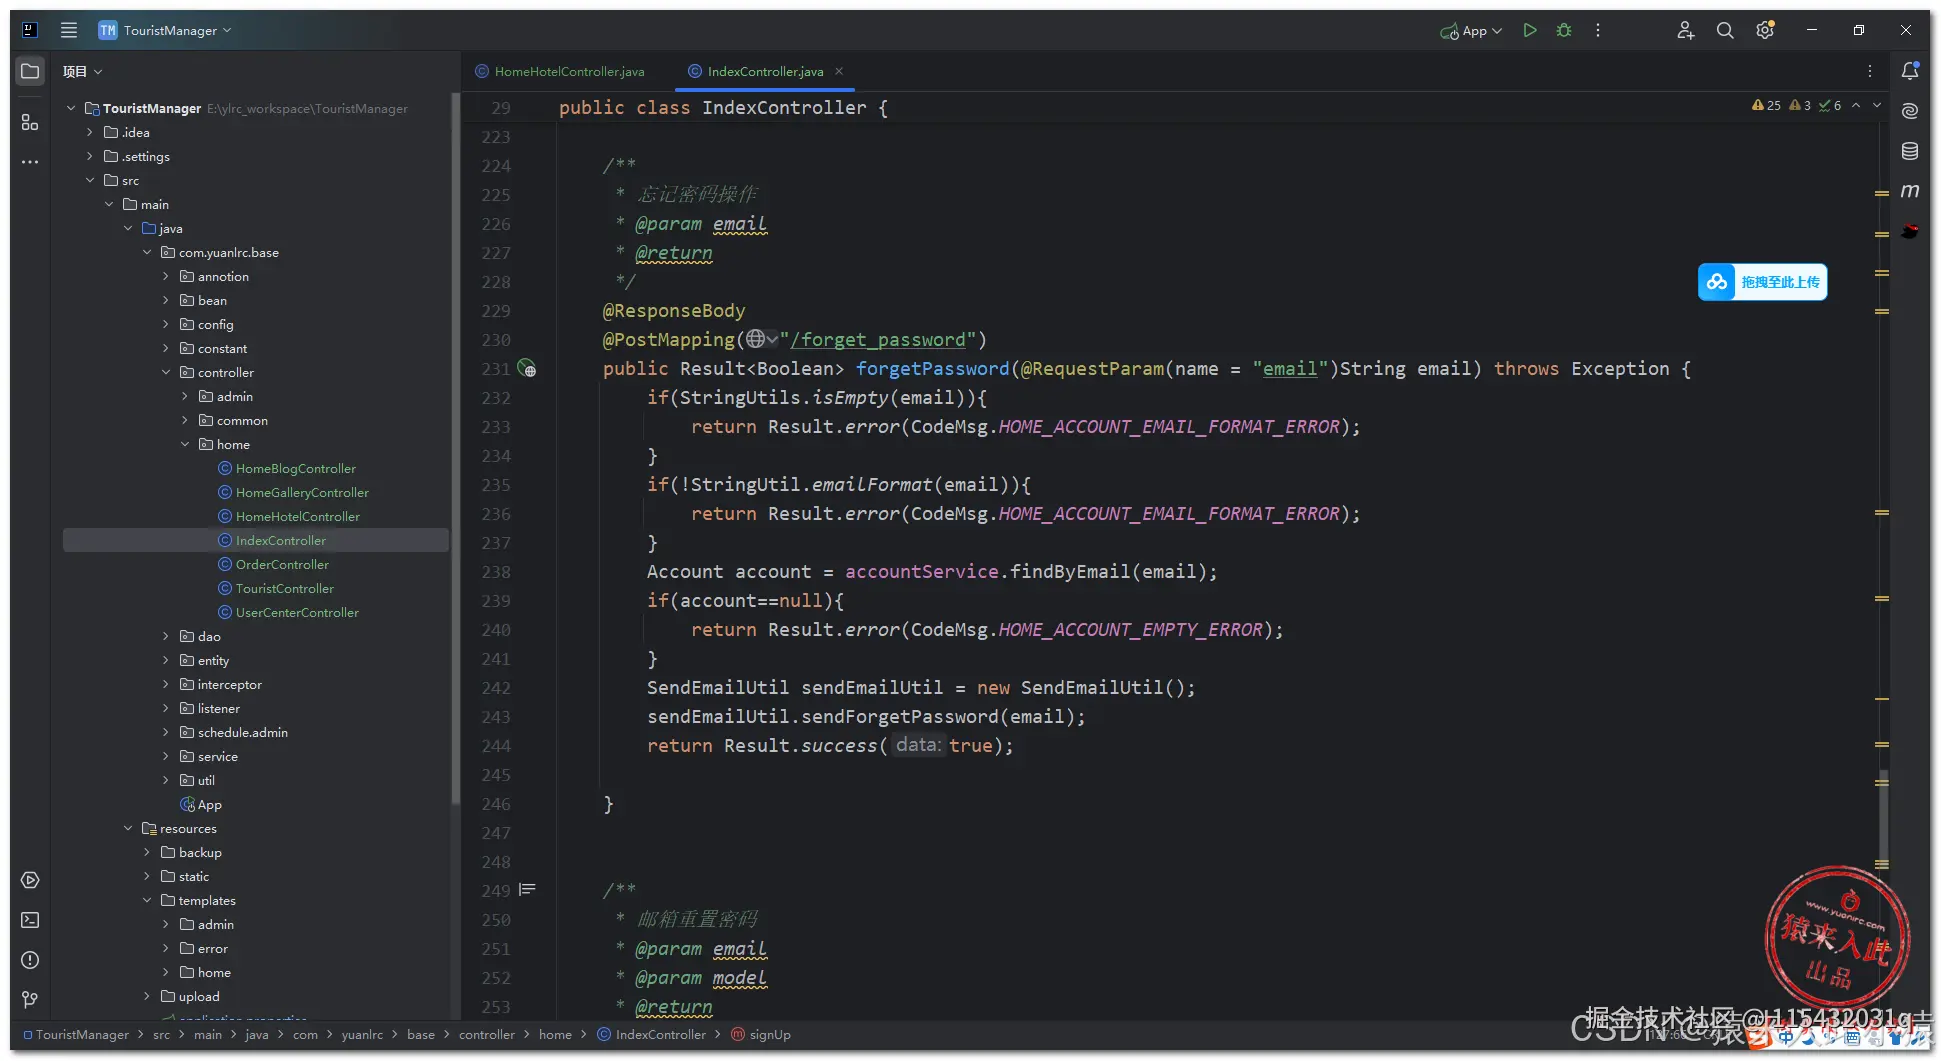
Task: Open OrderController in project tree
Action: pyautogui.click(x=273, y=564)
